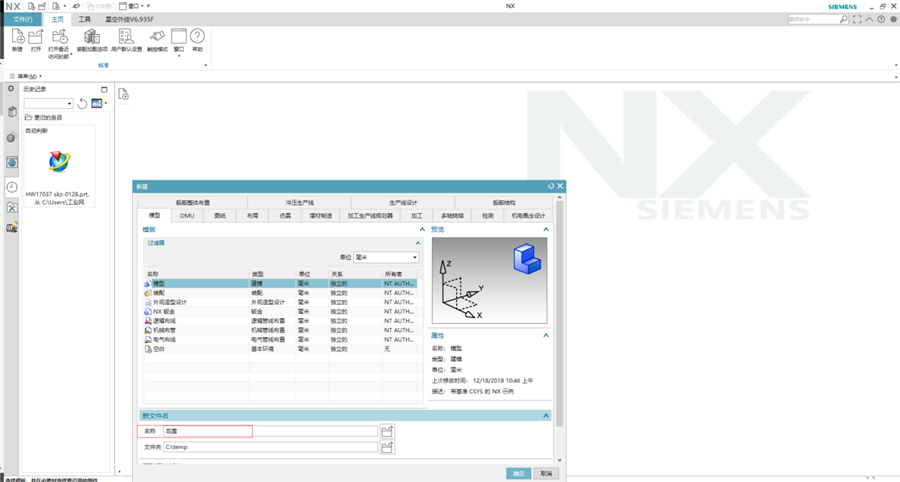
Task: Click the new document icon in graphics area
Action: [x=123, y=94]
